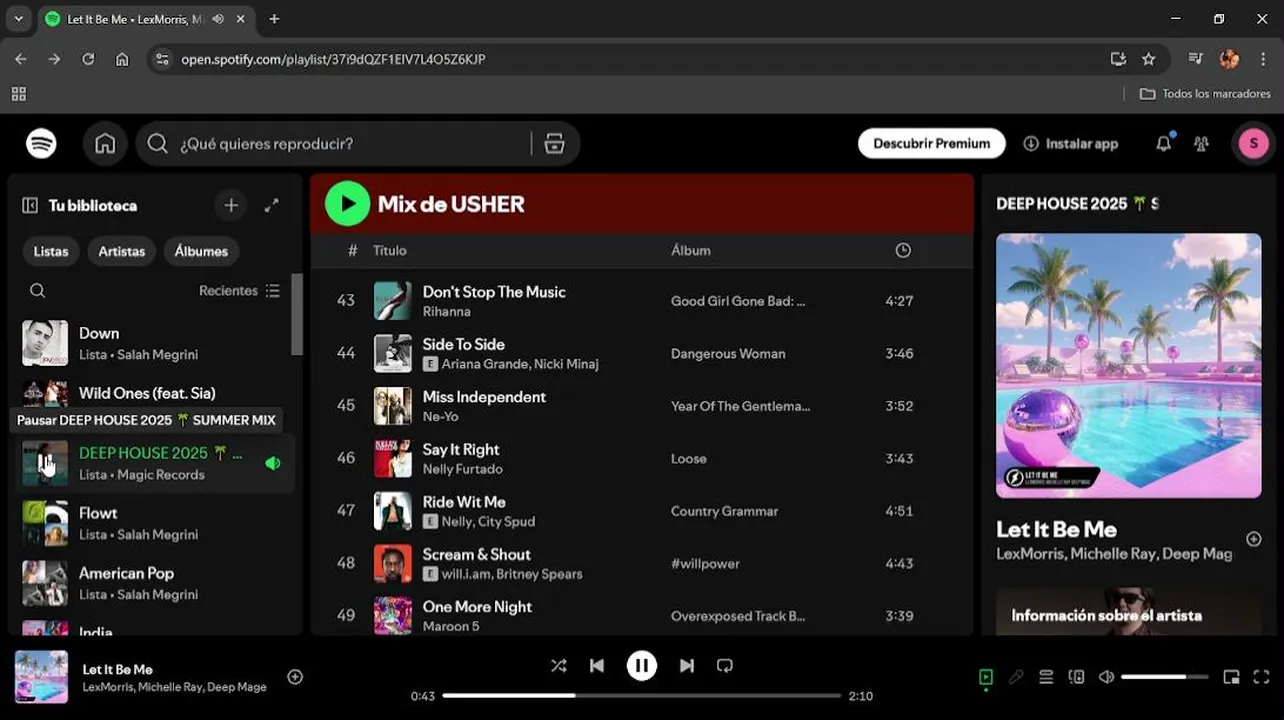Click the Install app download icon
Screen dimensions: 1284x720
1031,144
